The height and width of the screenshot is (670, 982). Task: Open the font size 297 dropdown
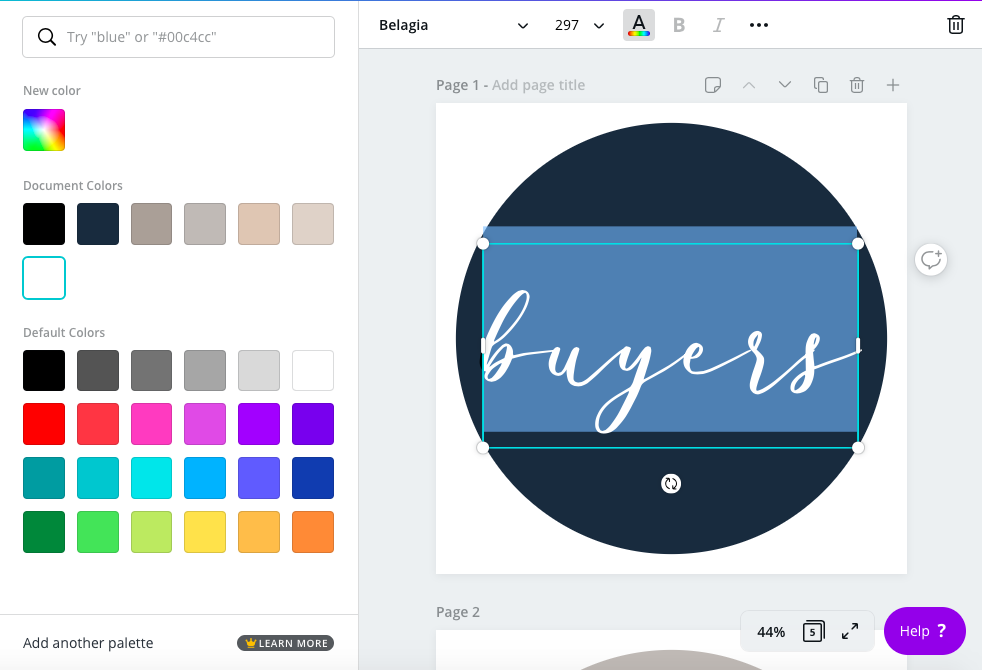[579, 25]
